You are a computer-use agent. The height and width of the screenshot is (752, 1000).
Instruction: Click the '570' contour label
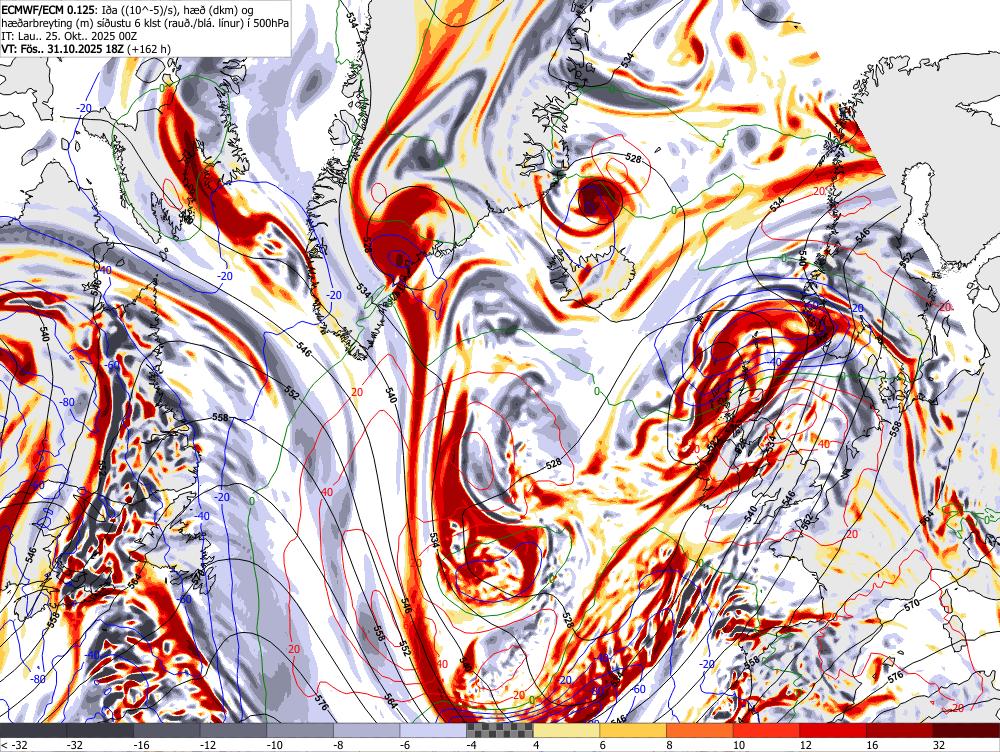912,603
